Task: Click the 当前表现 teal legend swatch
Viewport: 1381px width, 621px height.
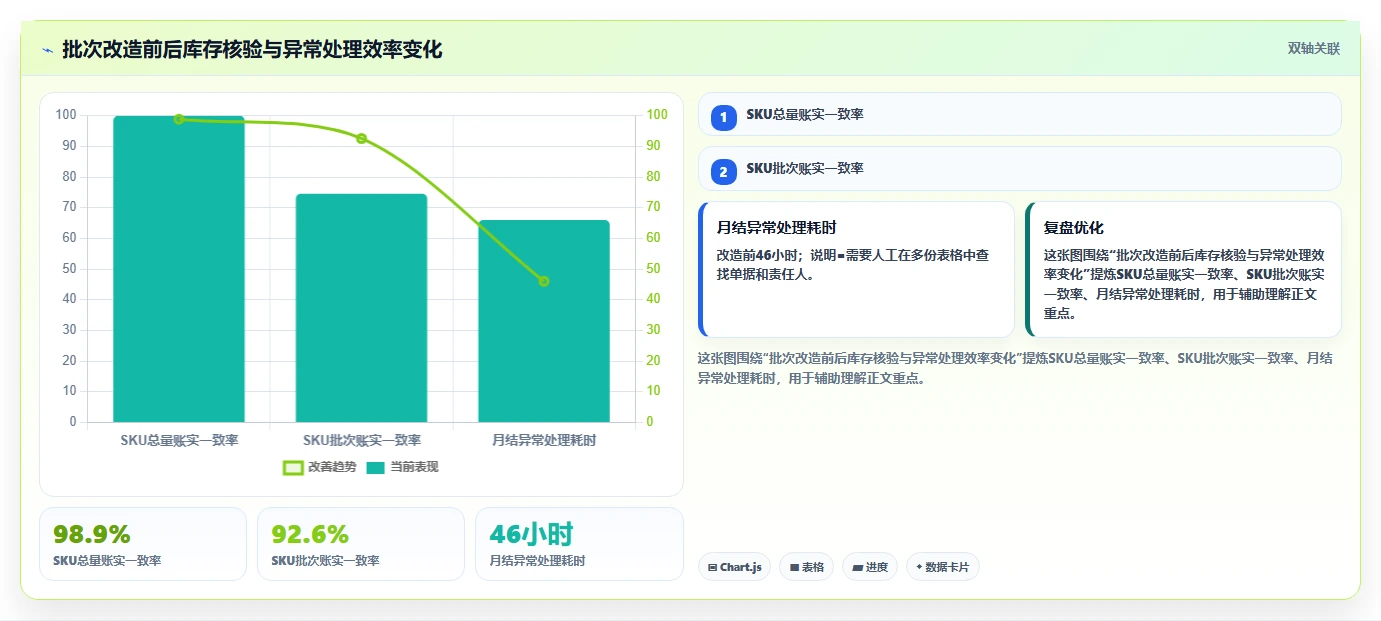Action: (x=376, y=467)
